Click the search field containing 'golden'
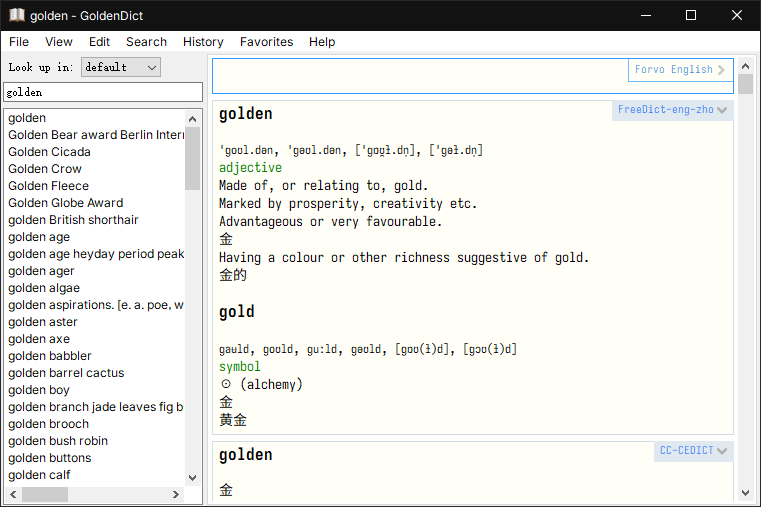Screen dimensions: 761x507 coord(103,92)
